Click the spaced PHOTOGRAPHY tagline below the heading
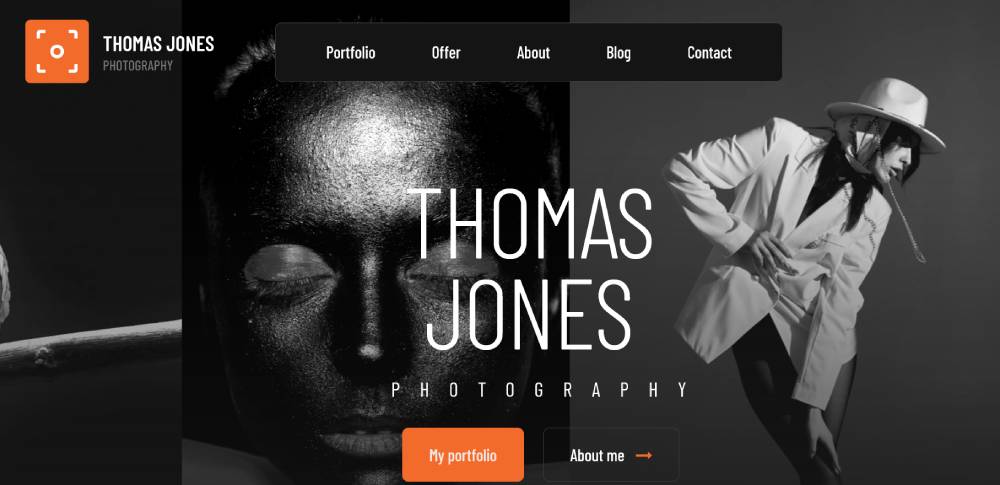Image resolution: width=1000 pixels, height=485 pixels. [540, 390]
